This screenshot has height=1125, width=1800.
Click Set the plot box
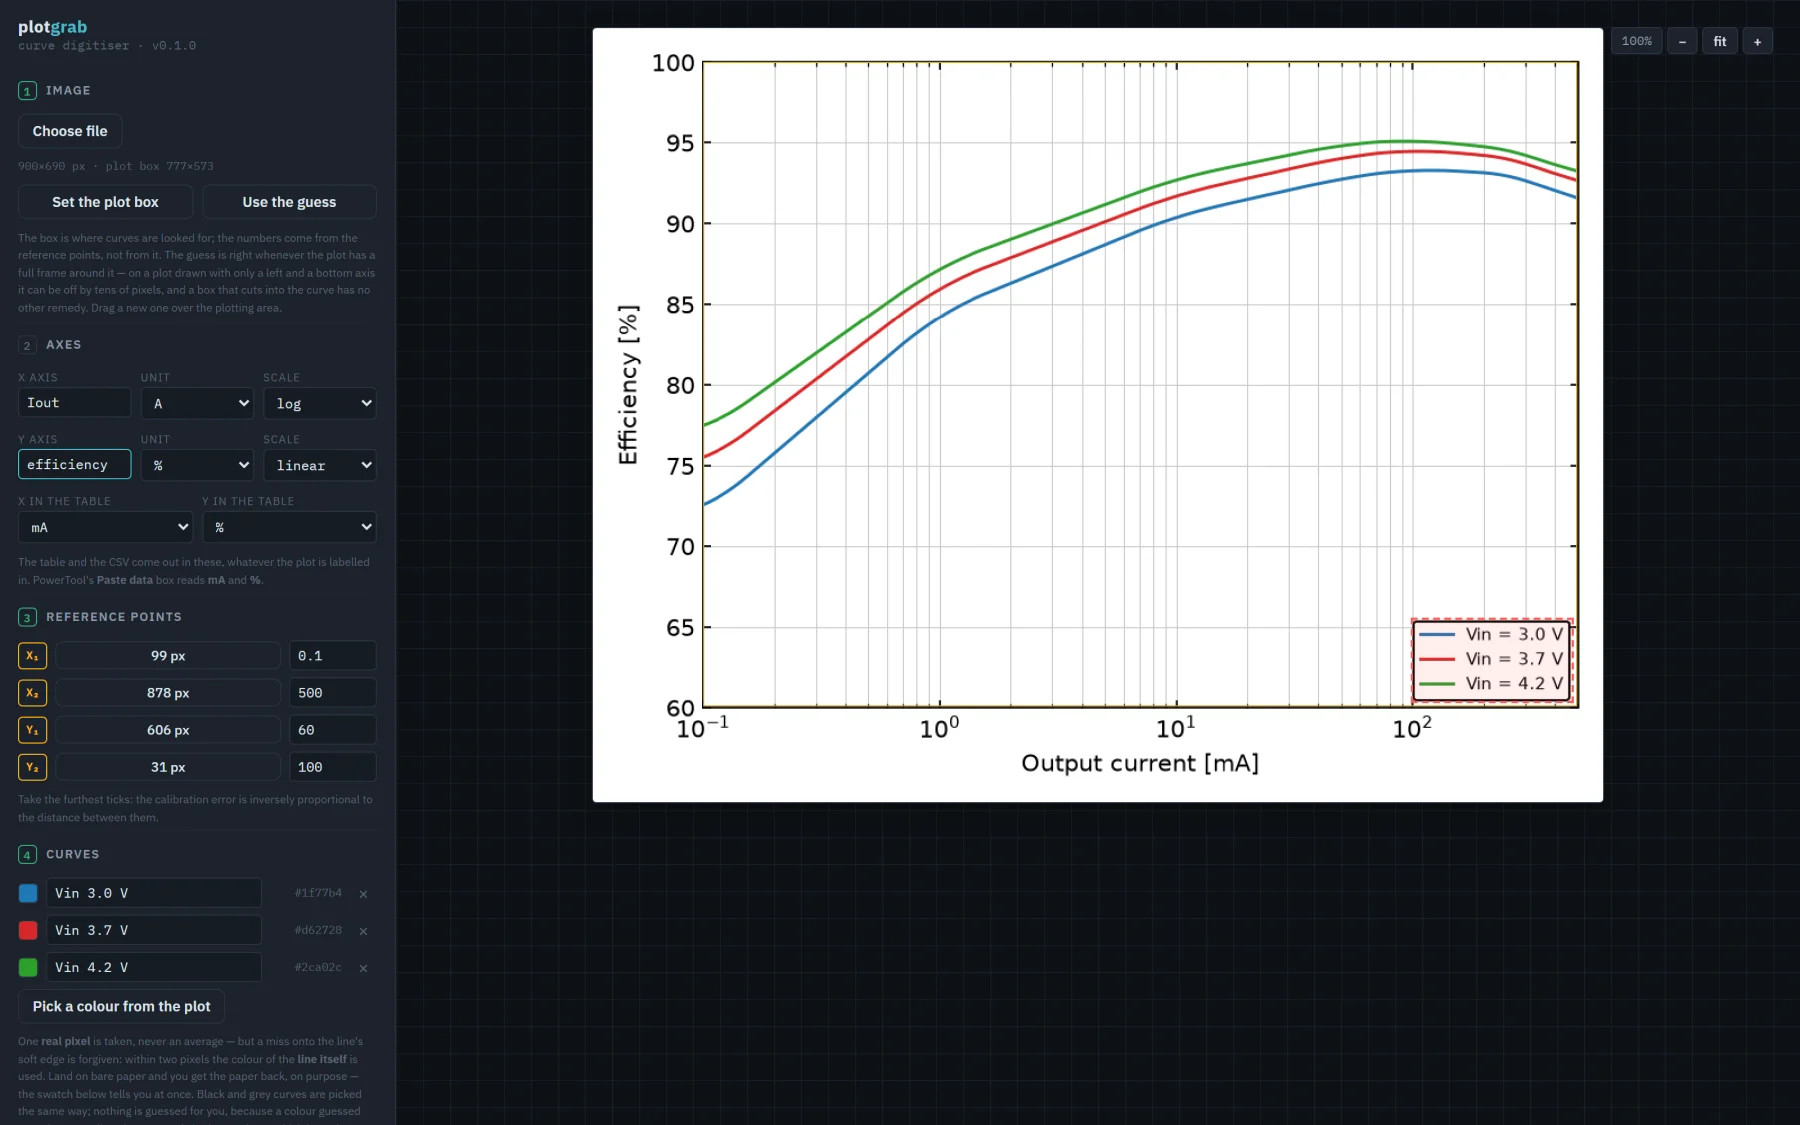click(105, 202)
